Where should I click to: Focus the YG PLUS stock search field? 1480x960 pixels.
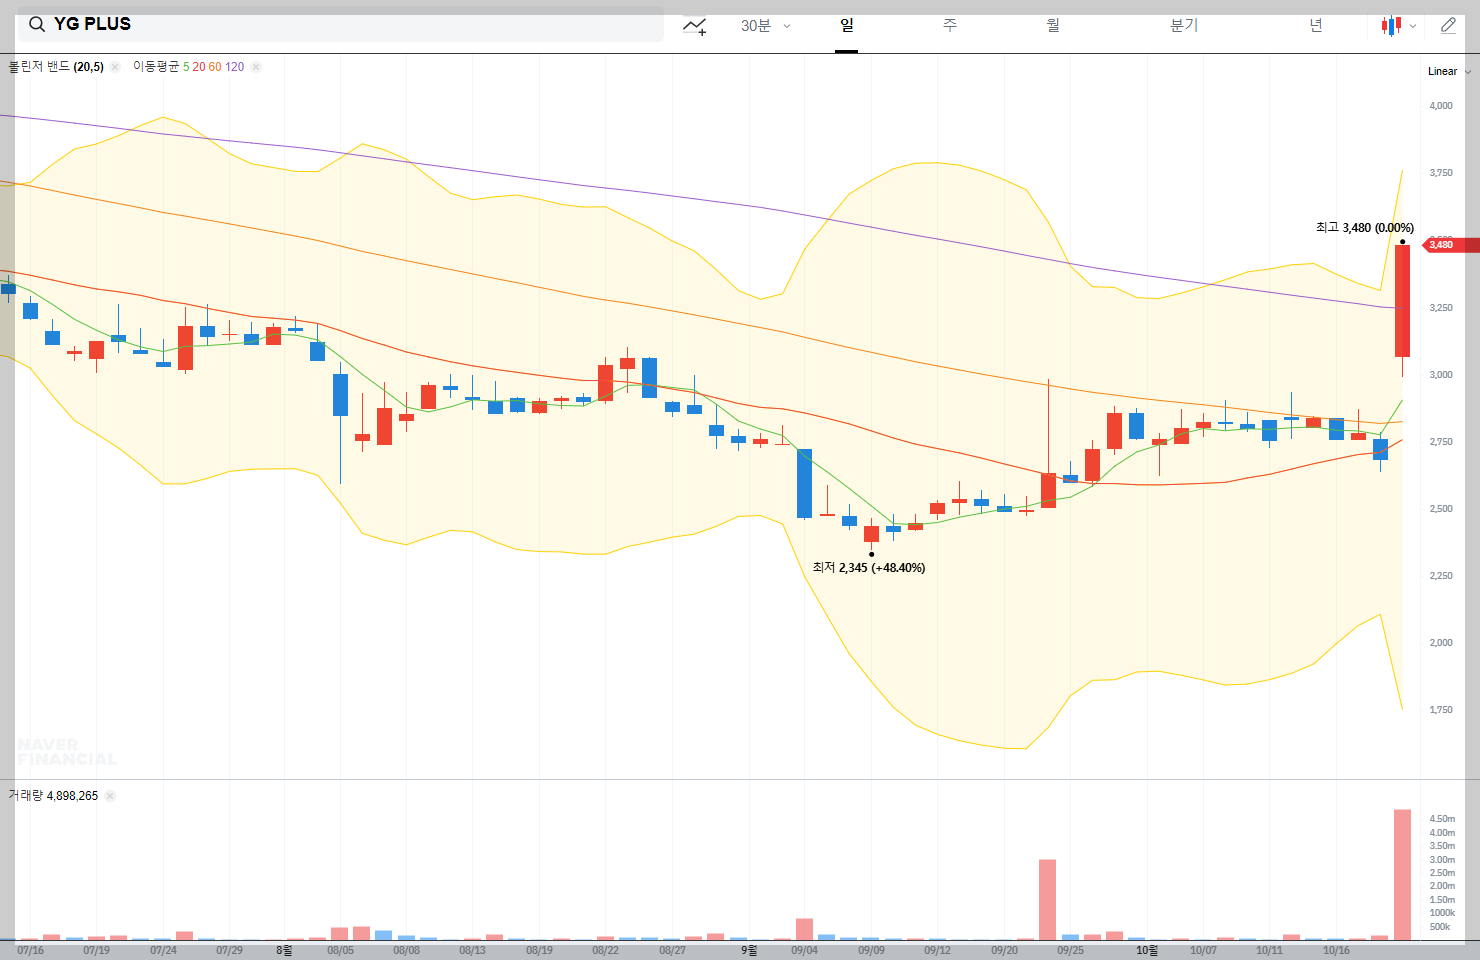tap(340, 24)
